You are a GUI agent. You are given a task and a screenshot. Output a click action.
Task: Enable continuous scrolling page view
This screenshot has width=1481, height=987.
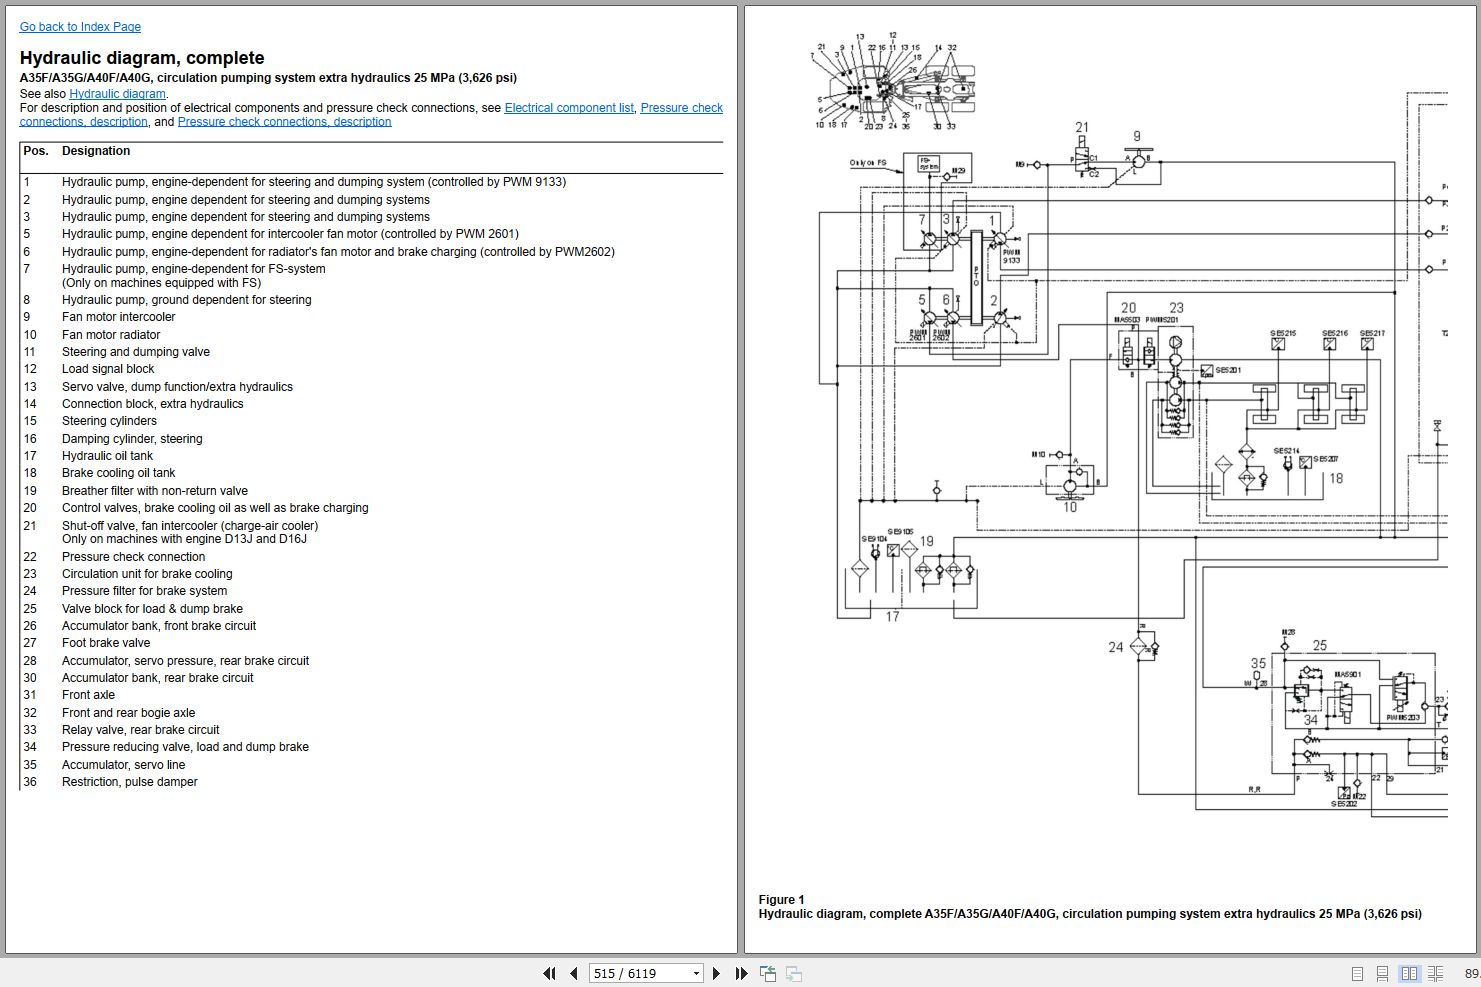click(1382, 973)
